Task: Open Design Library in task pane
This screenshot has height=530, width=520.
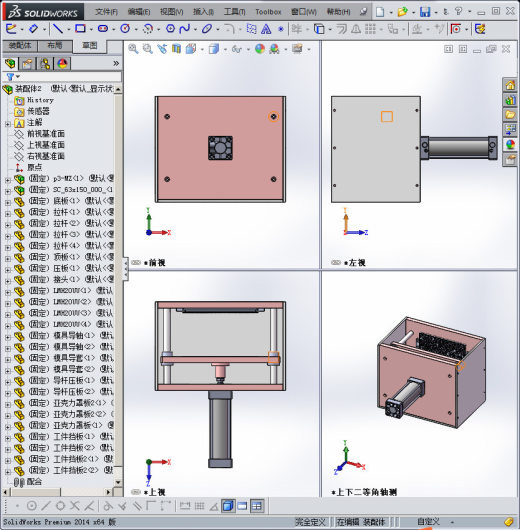Action: (510, 100)
